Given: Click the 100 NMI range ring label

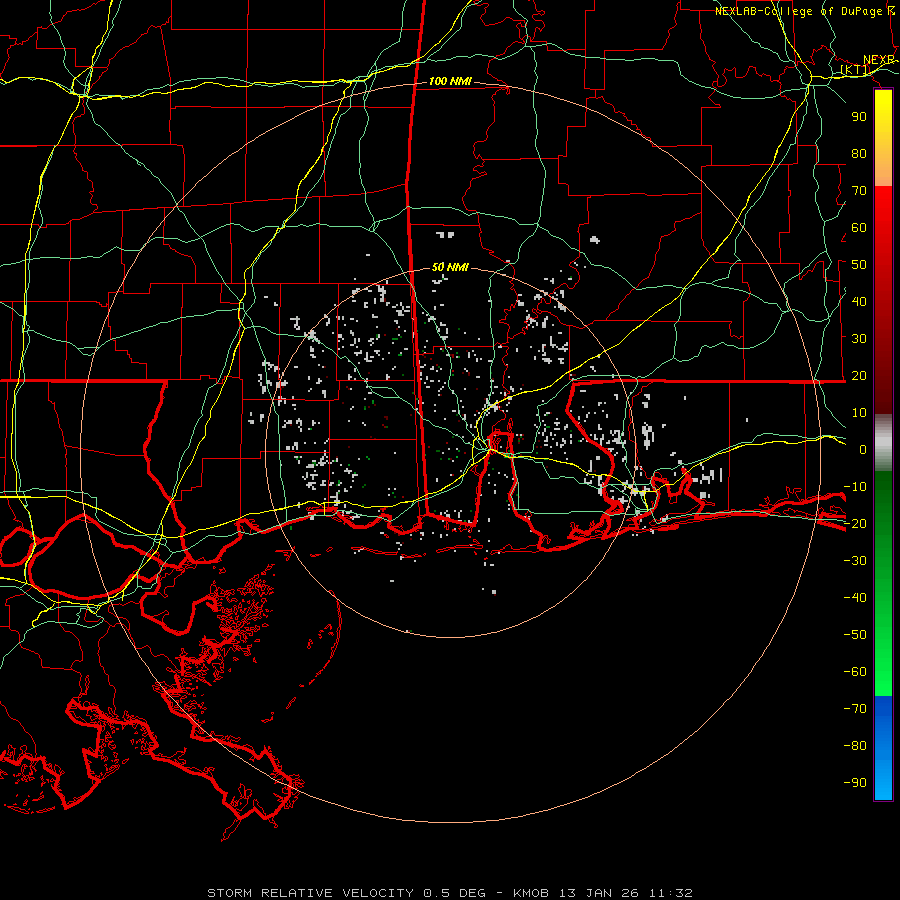Looking at the screenshot, I should click(450, 82).
